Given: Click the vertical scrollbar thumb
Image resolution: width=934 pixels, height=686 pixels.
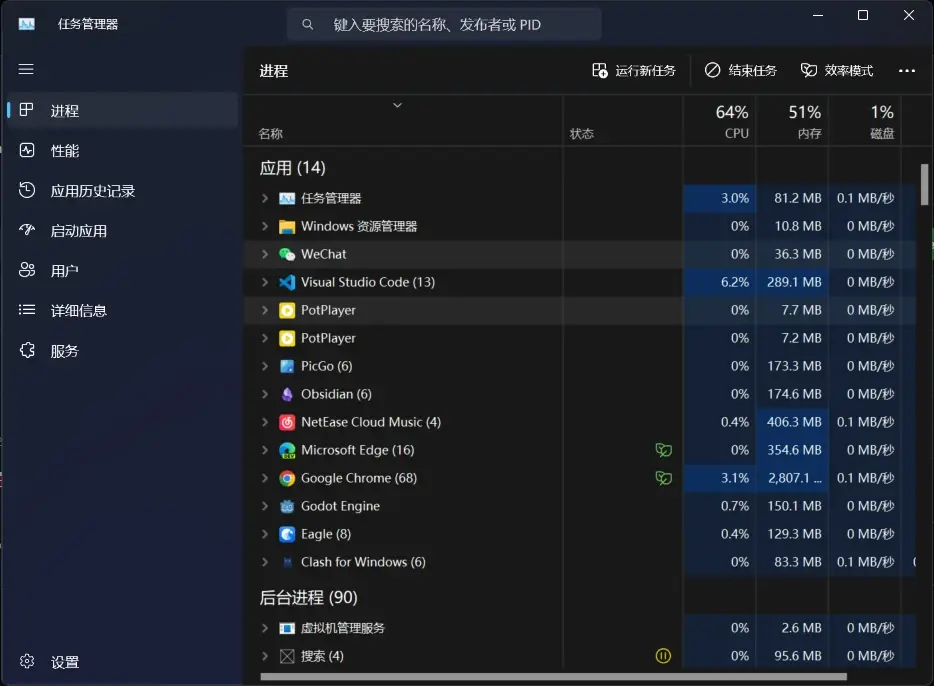Looking at the screenshot, I should [924, 185].
